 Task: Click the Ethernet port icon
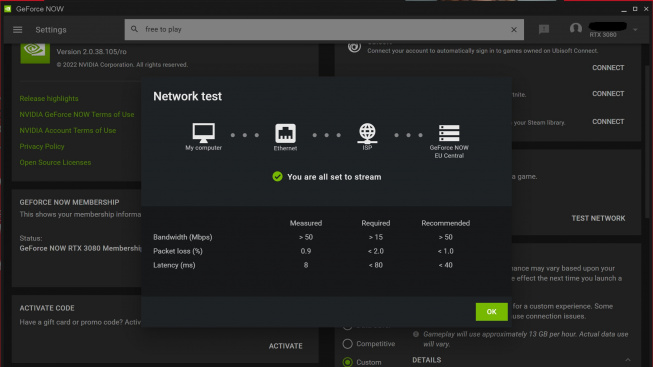[285, 133]
